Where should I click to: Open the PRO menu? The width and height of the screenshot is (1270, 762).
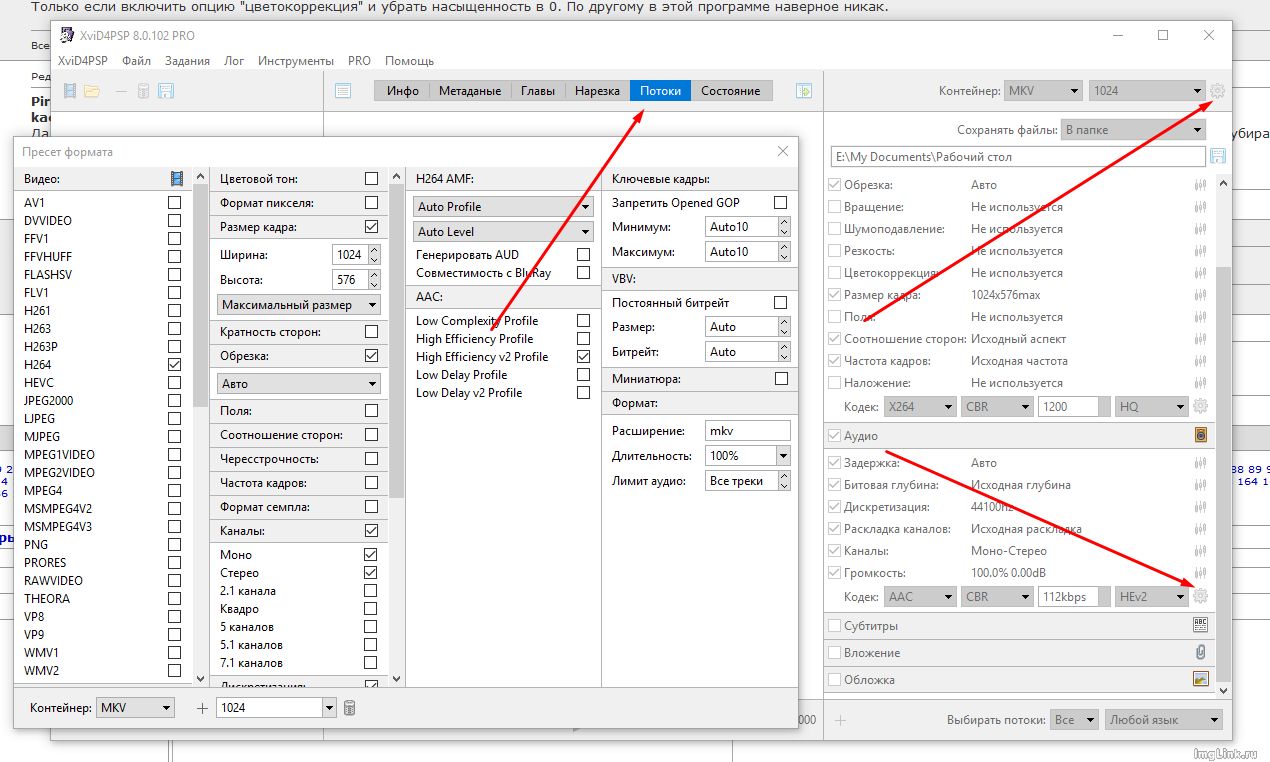click(x=359, y=61)
